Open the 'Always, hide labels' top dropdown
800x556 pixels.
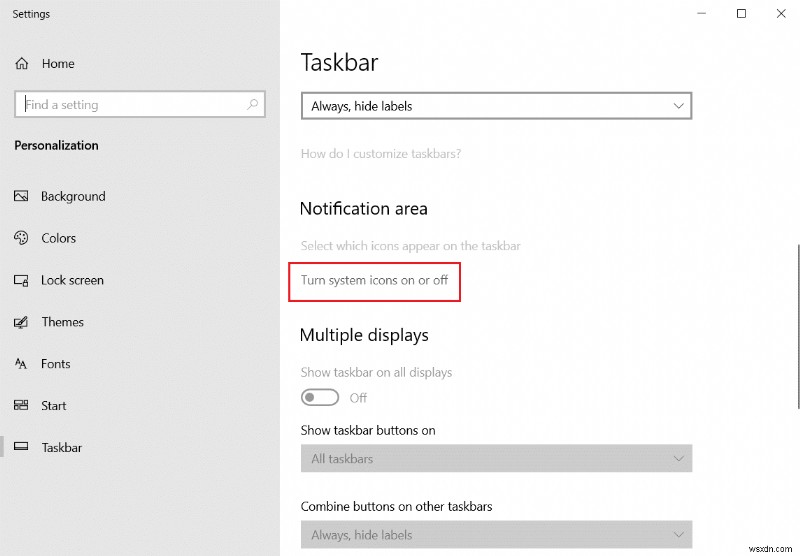pos(496,106)
